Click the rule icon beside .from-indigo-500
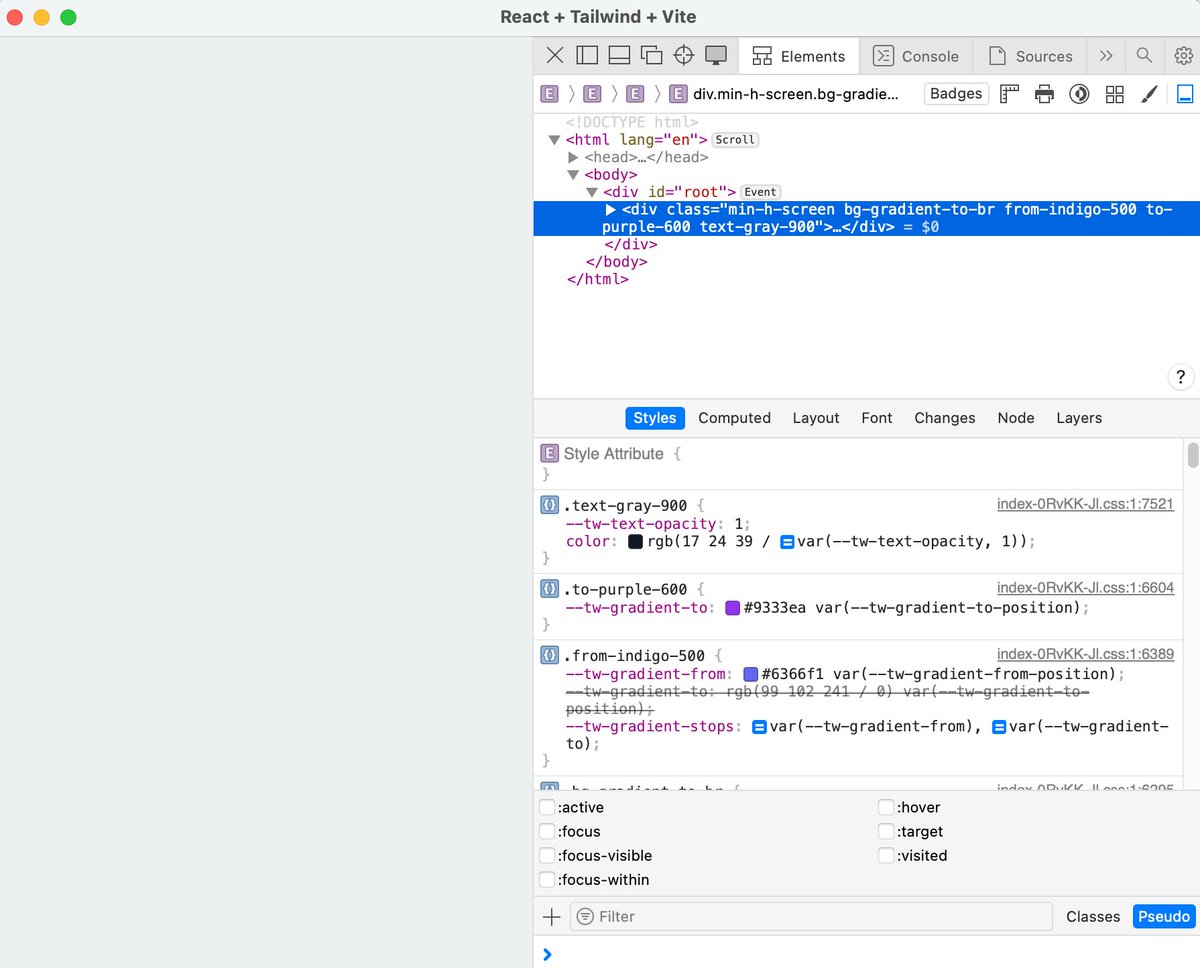Screen dimensions: 1200x968 point(549,655)
